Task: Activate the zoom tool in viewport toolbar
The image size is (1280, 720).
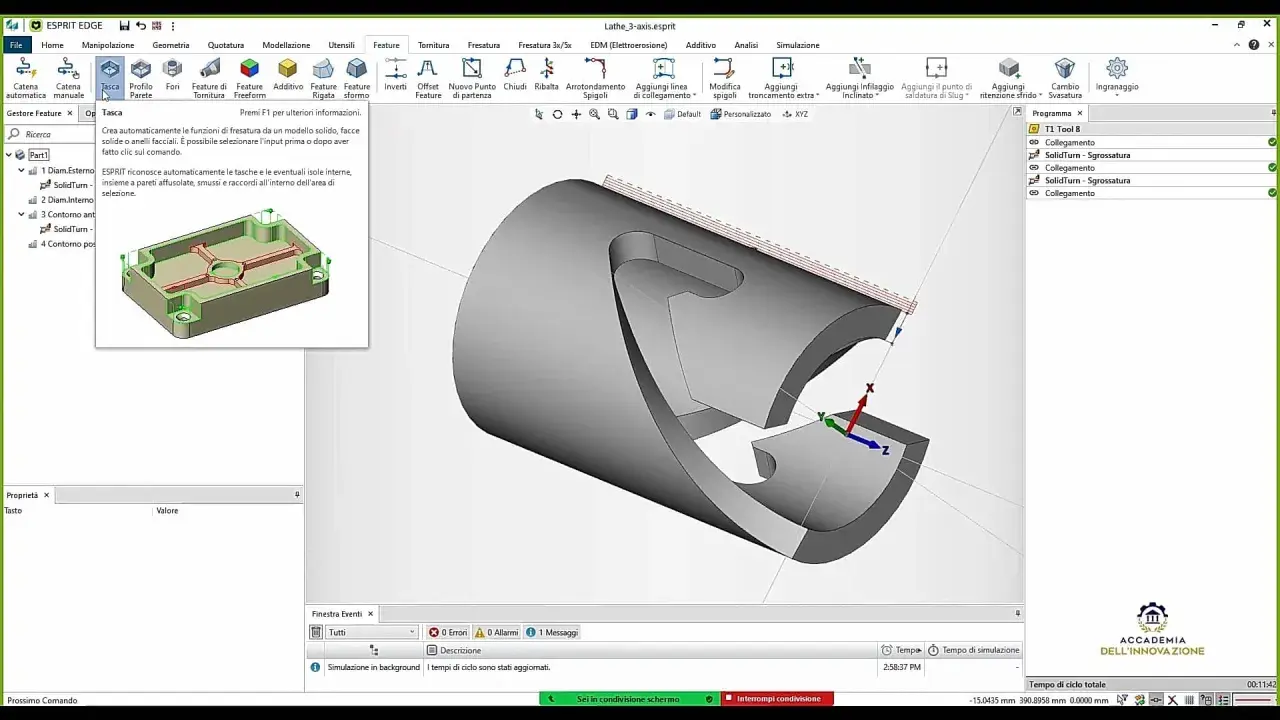Action: coord(594,114)
